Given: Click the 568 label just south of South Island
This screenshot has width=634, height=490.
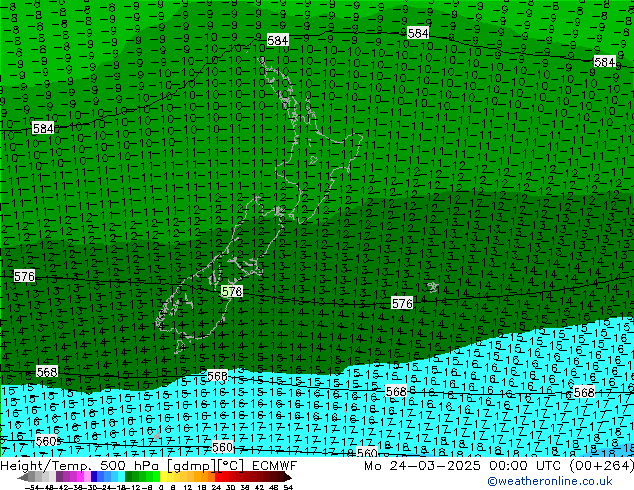Looking at the screenshot, I should tap(217, 376).
